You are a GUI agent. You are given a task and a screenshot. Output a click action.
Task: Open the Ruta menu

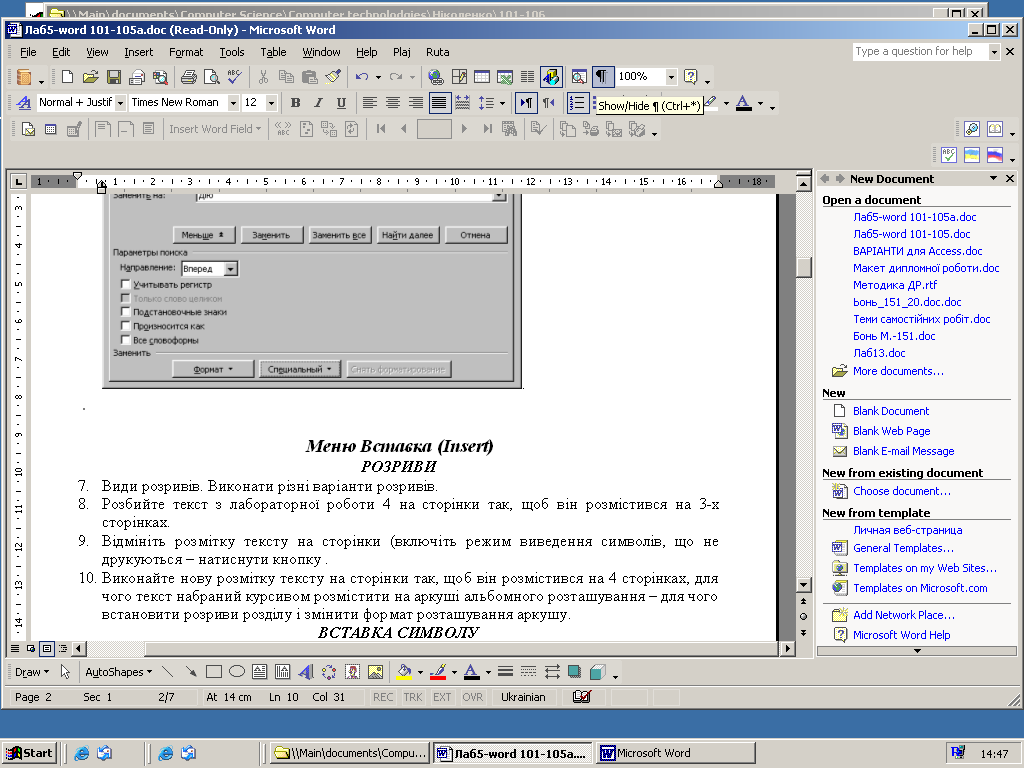pyautogui.click(x=438, y=52)
